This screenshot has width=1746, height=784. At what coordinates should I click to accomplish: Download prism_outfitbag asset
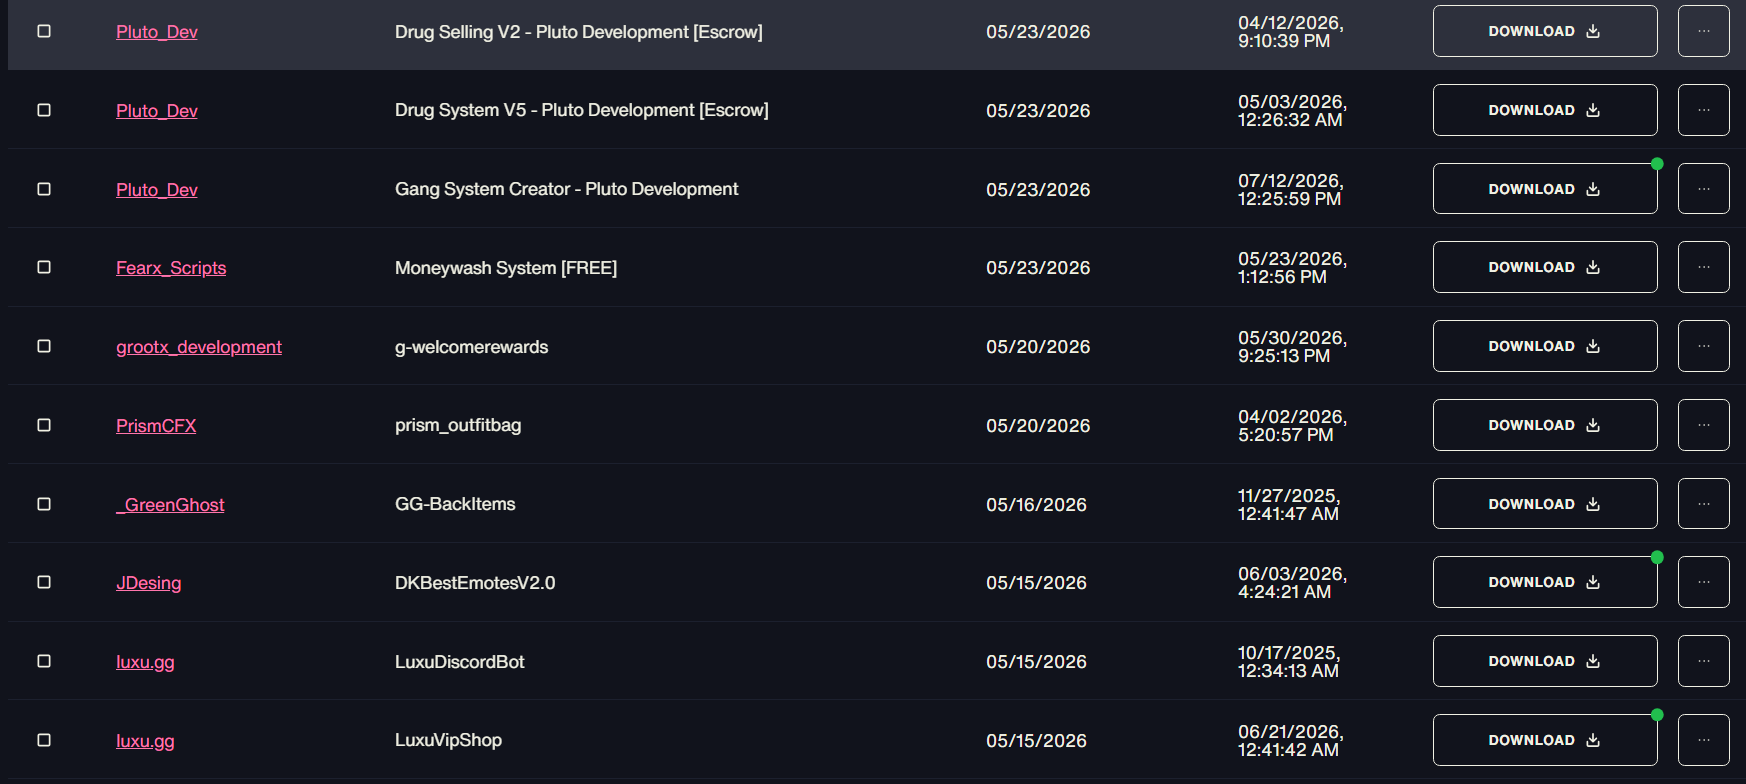(1545, 425)
